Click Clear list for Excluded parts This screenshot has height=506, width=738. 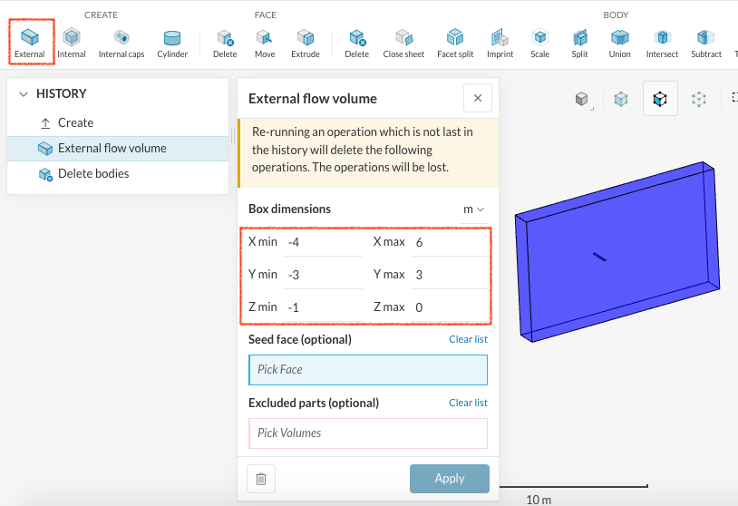click(x=467, y=403)
